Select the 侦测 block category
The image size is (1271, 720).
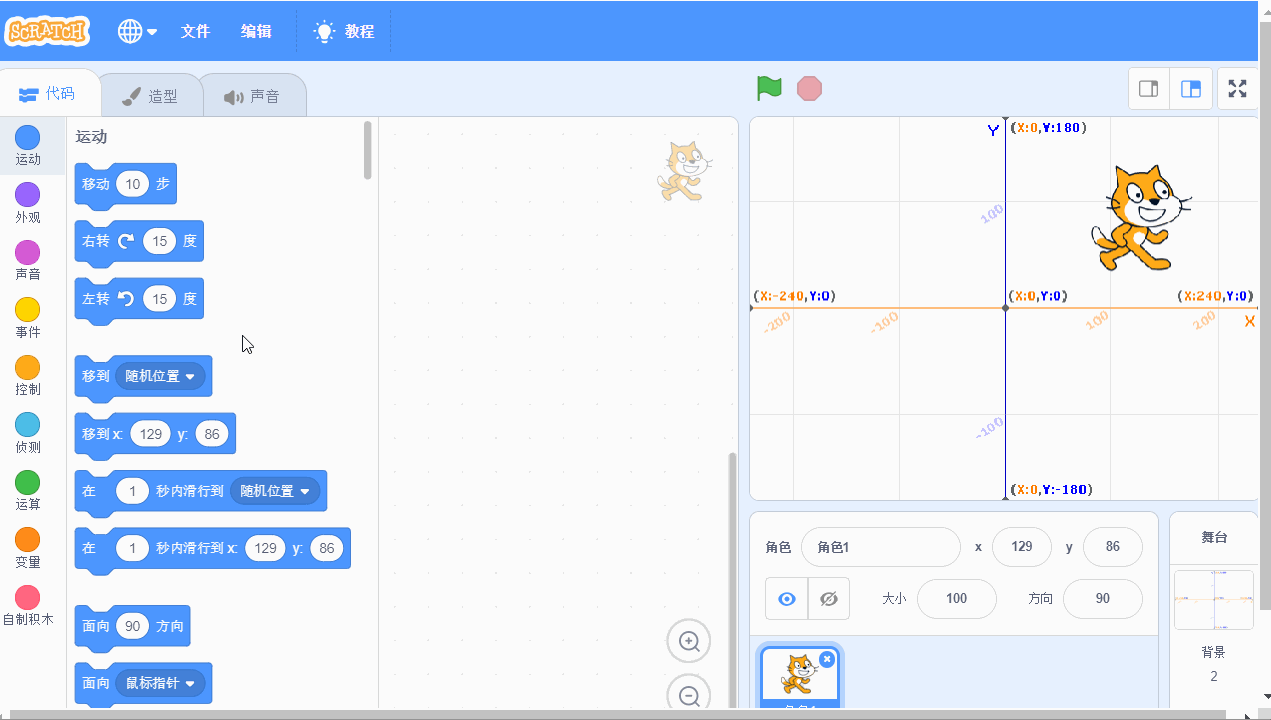pyautogui.click(x=28, y=433)
